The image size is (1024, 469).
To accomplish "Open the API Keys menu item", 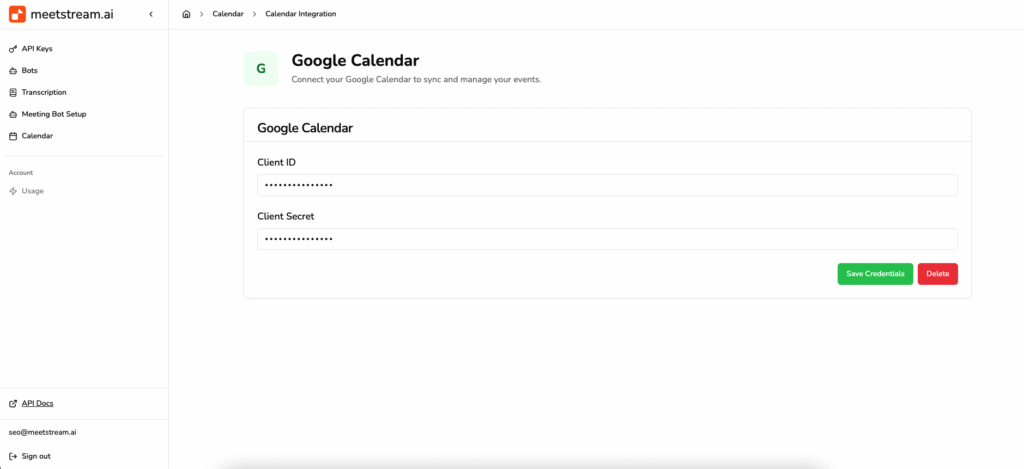I will [x=37, y=48].
